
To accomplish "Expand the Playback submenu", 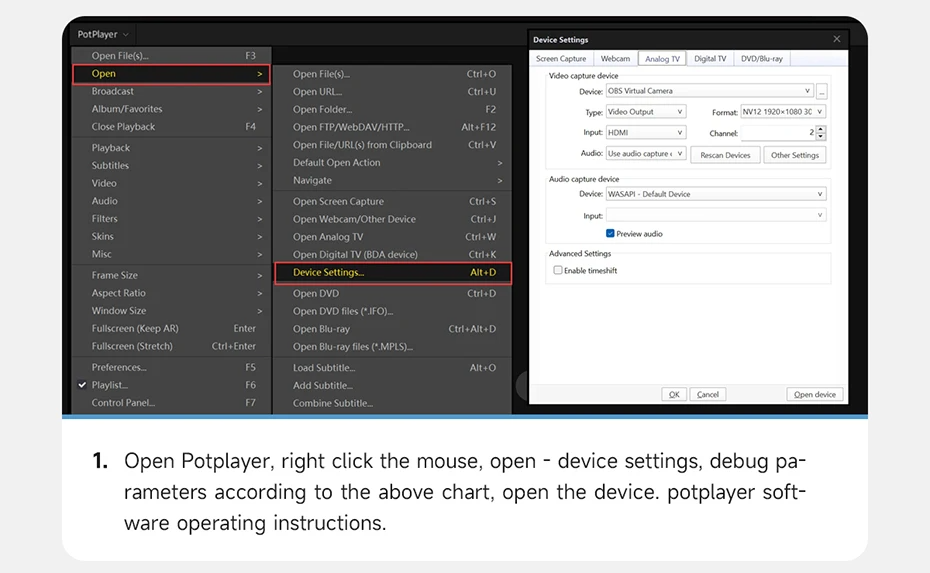I will pos(172,148).
